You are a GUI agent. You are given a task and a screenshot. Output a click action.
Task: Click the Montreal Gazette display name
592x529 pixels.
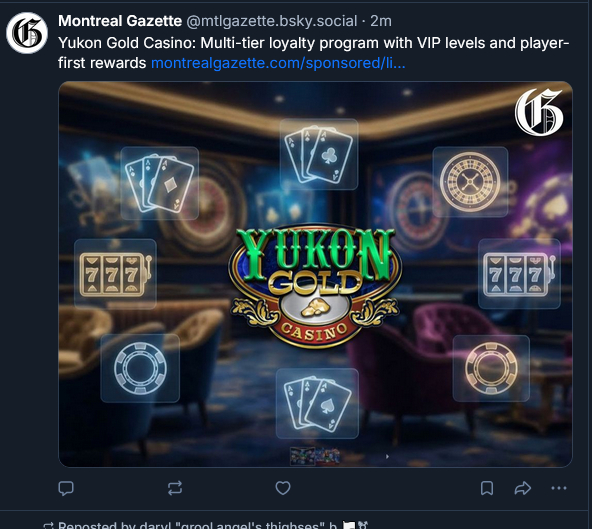coord(120,21)
